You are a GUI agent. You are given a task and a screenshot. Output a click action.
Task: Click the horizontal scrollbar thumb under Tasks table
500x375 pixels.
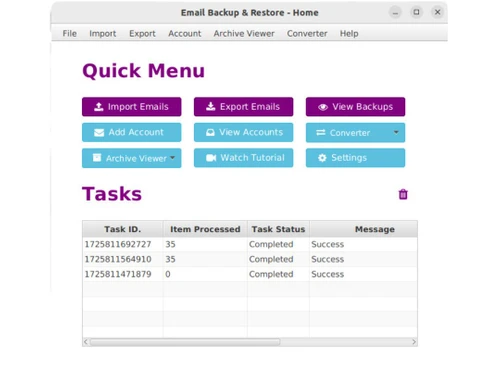pyautogui.click(x=185, y=342)
